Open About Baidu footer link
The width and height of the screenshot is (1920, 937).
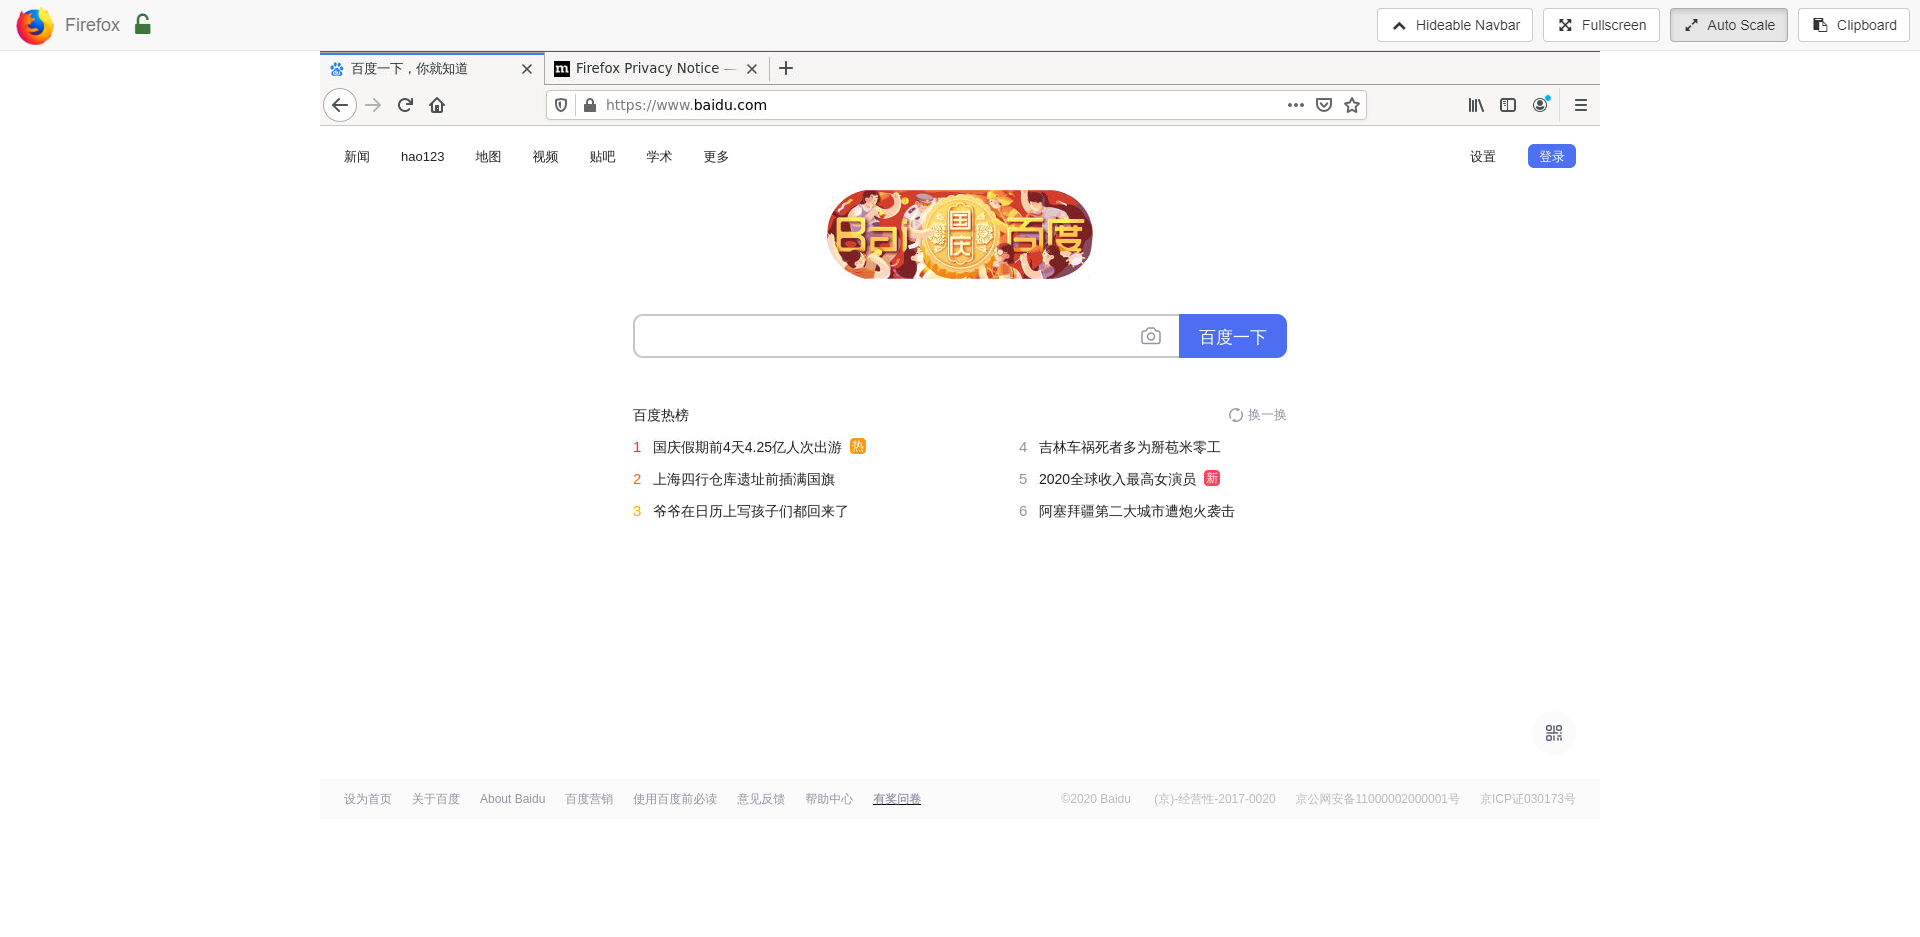(513, 799)
